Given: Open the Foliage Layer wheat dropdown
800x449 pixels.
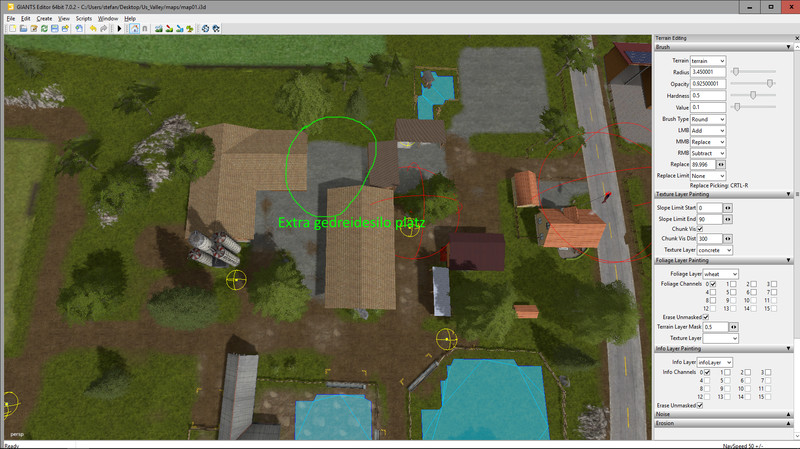Looking at the screenshot, I should pos(719,273).
